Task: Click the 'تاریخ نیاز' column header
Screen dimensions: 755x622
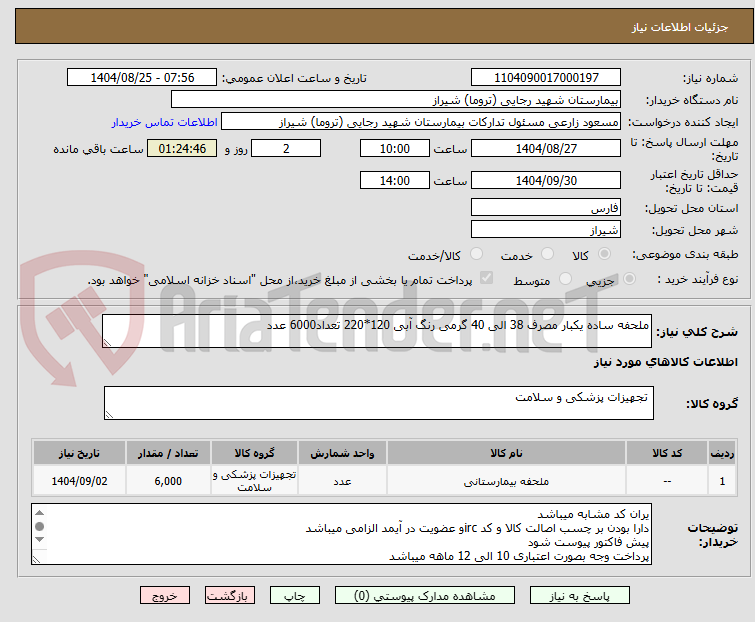Action: pos(79,454)
